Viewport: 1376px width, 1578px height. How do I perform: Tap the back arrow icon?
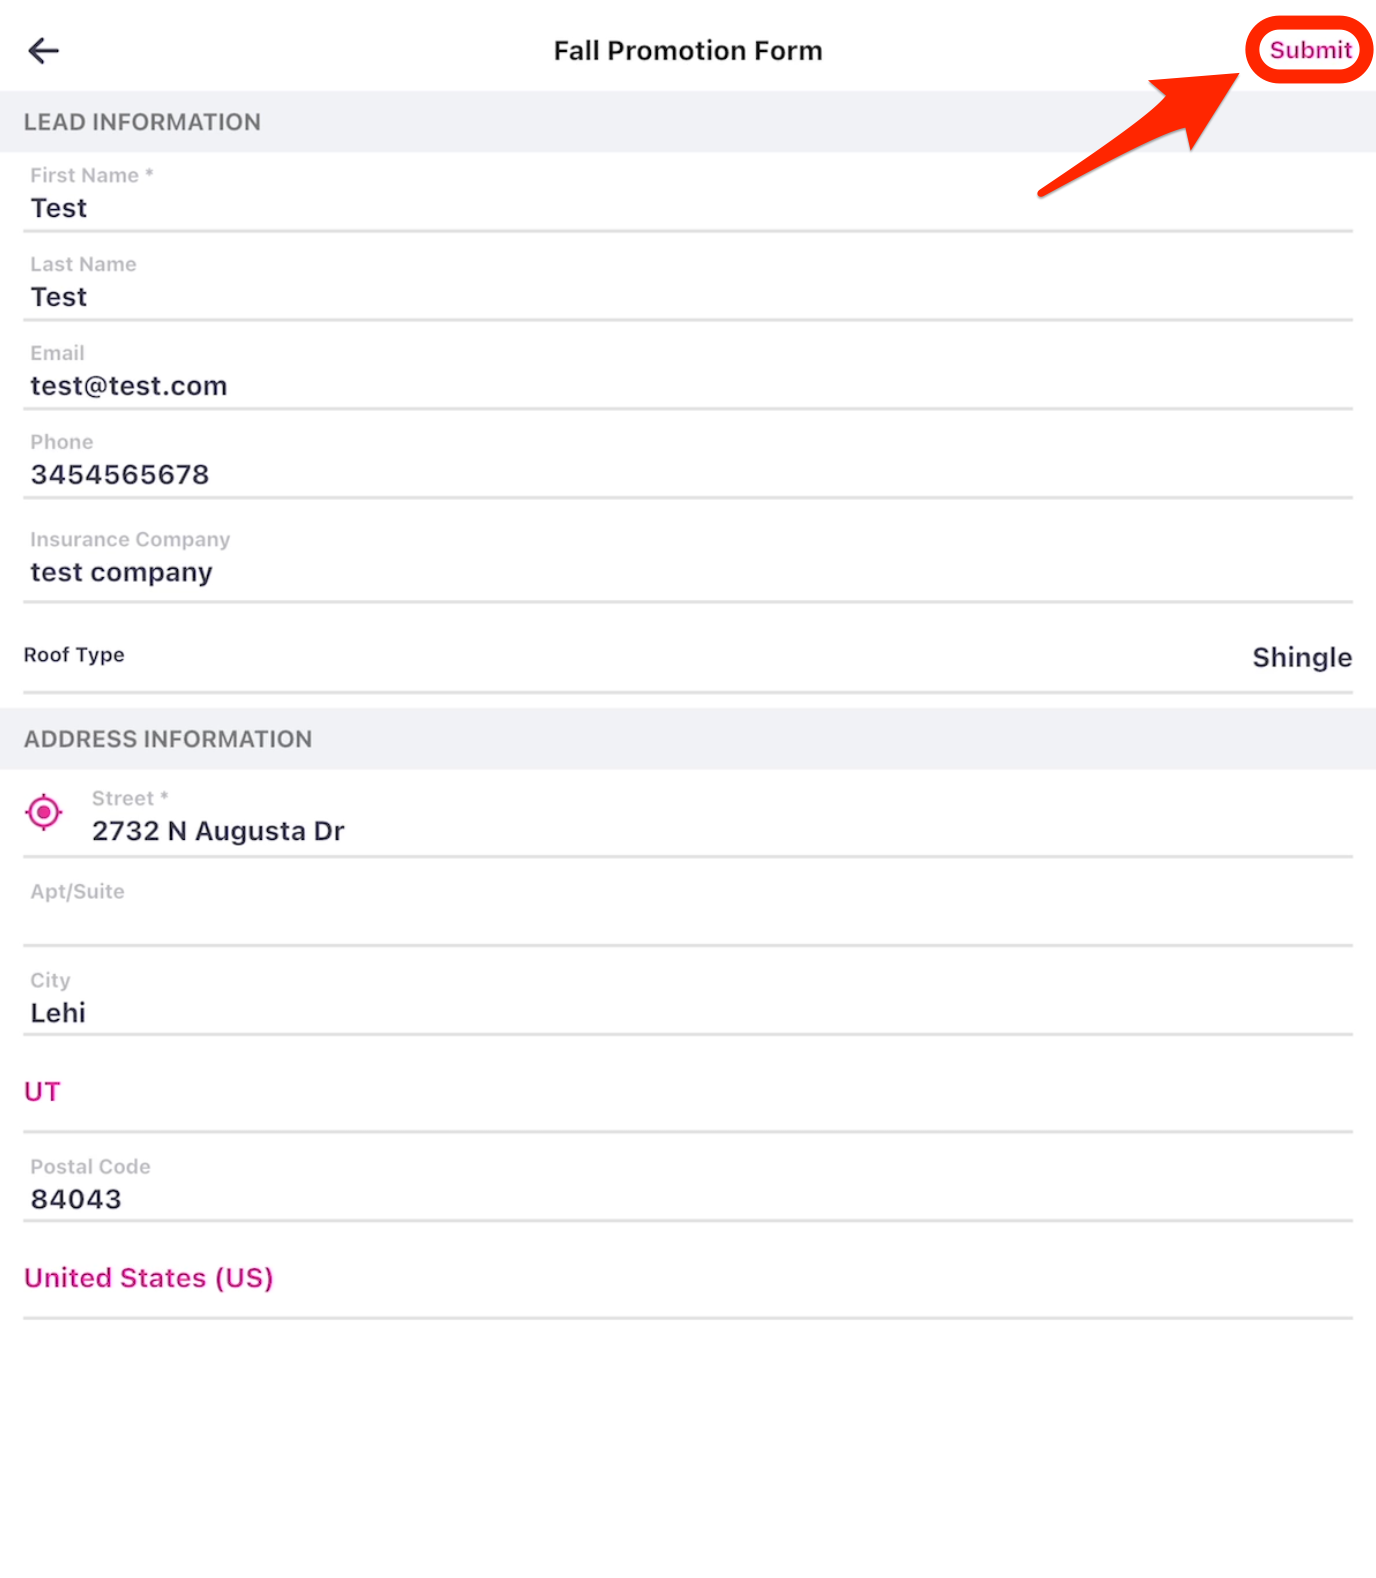43,50
